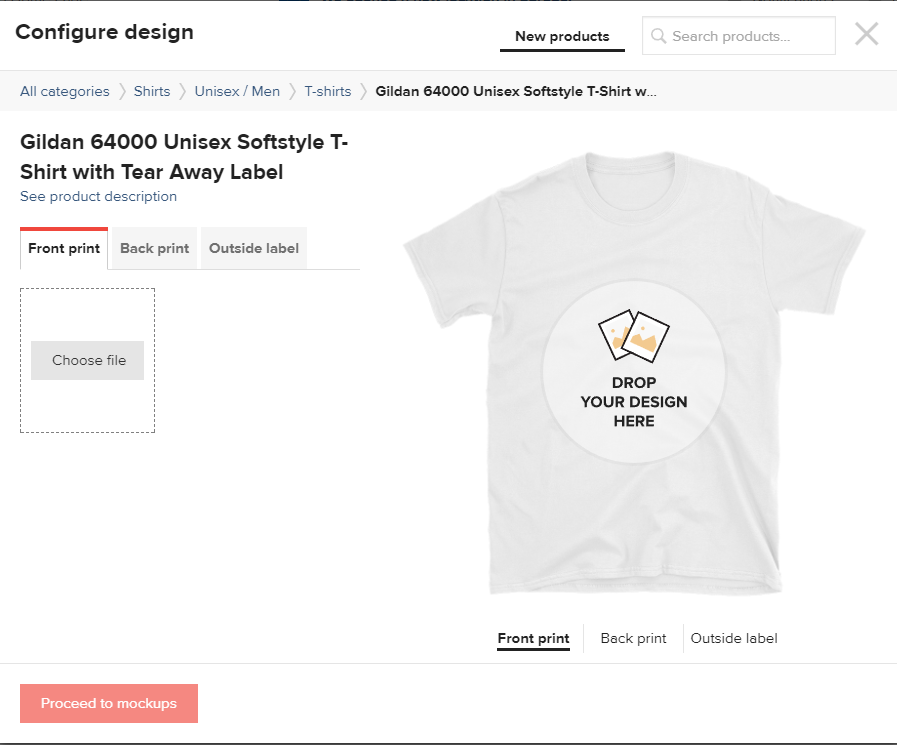Click the Gildan 64000 product title heading
897x745 pixels.
click(x=184, y=157)
